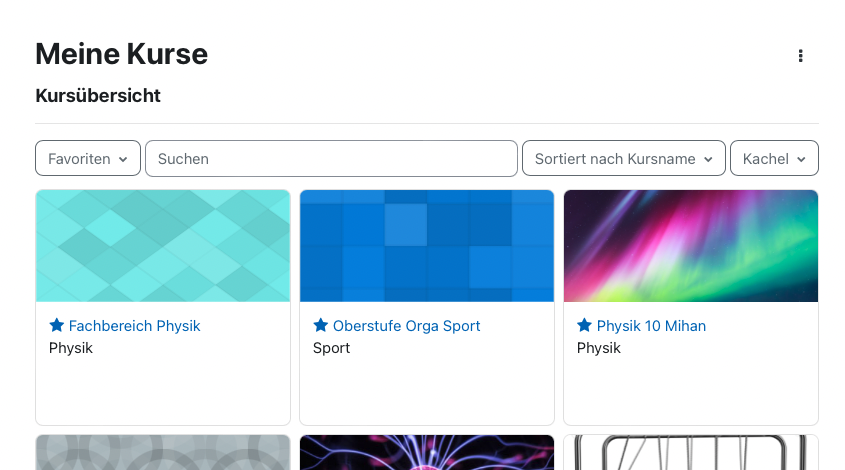Click the turquoise Fachbereich Physik course image

point(163,246)
